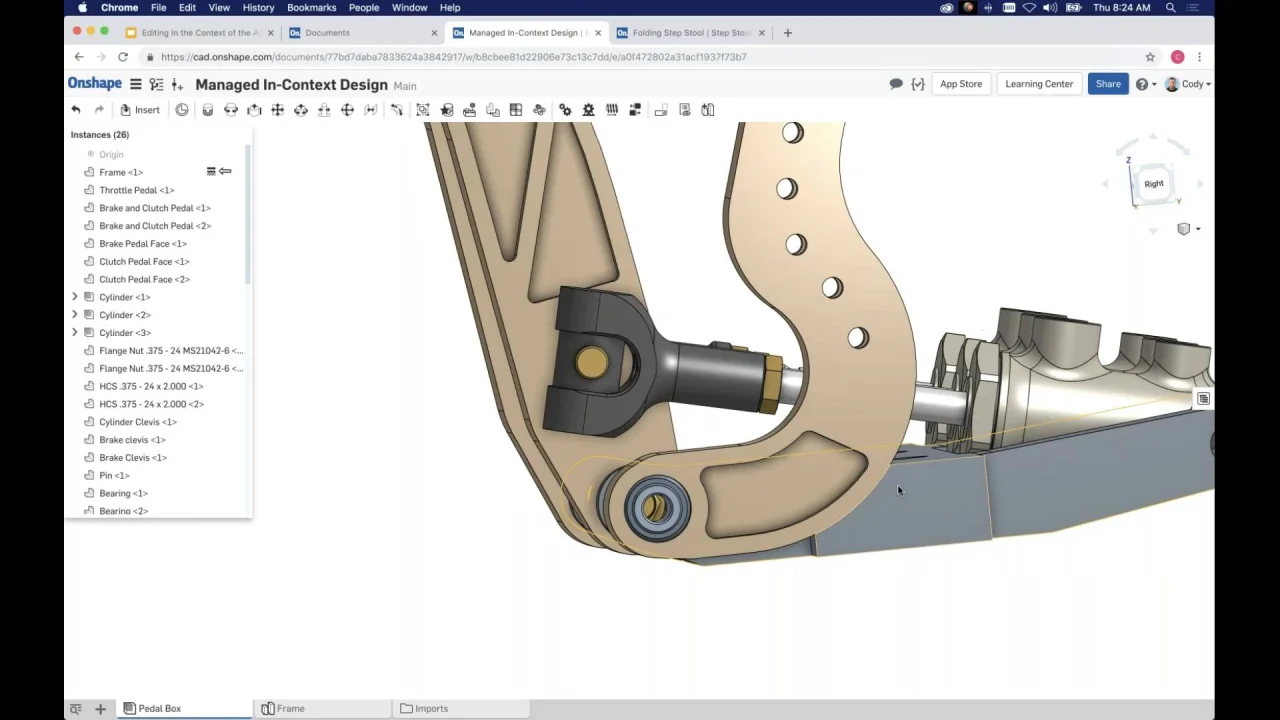Add a new tab with plus icon at bottom
Viewport: 1280px width, 720px height.
pos(100,709)
